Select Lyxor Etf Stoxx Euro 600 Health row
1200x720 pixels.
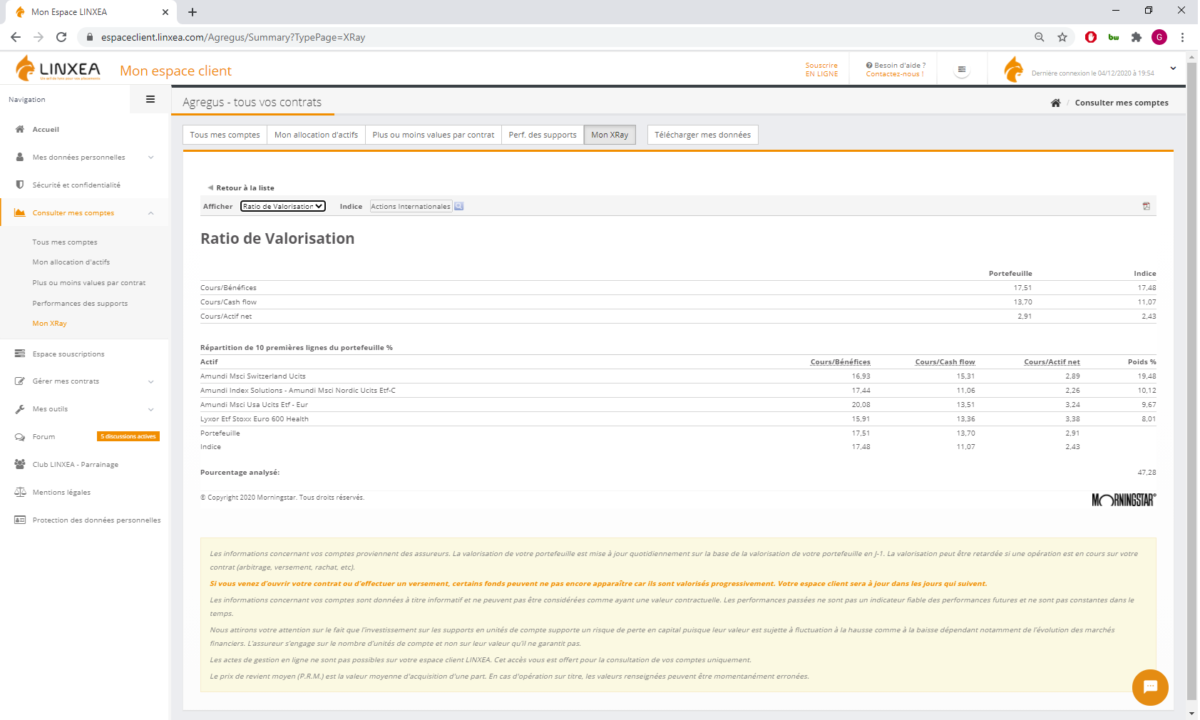click(x=678, y=419)
